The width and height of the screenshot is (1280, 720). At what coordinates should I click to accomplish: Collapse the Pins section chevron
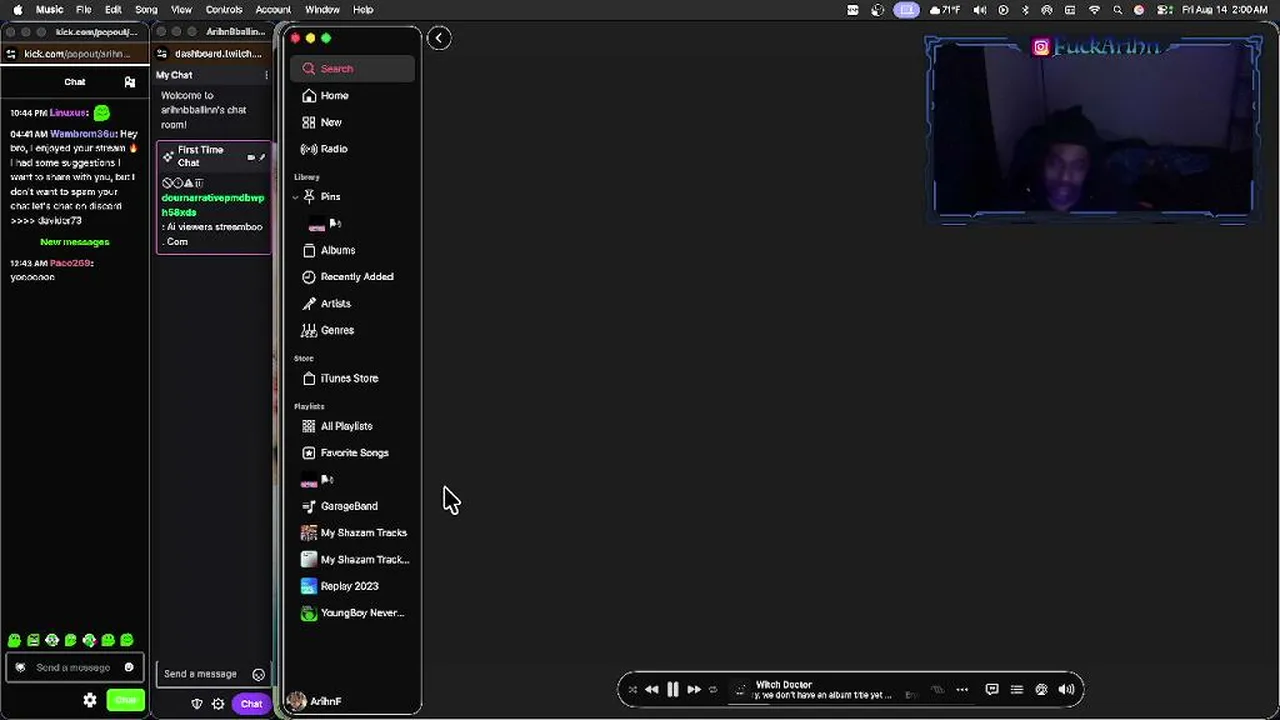coord(296,197)
